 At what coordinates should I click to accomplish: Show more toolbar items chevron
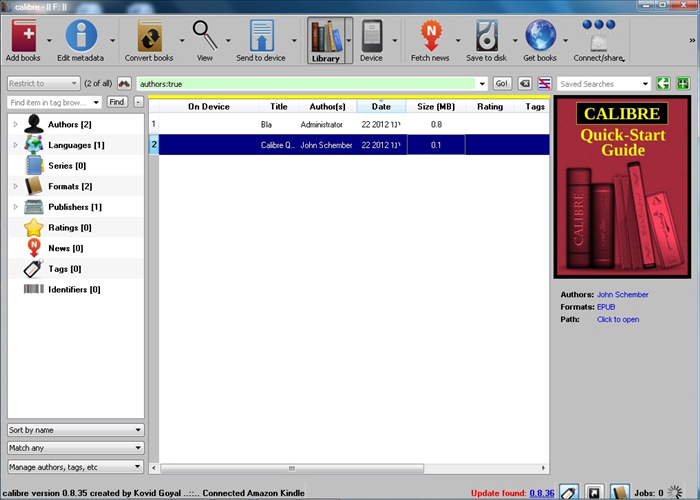[692, 40]
